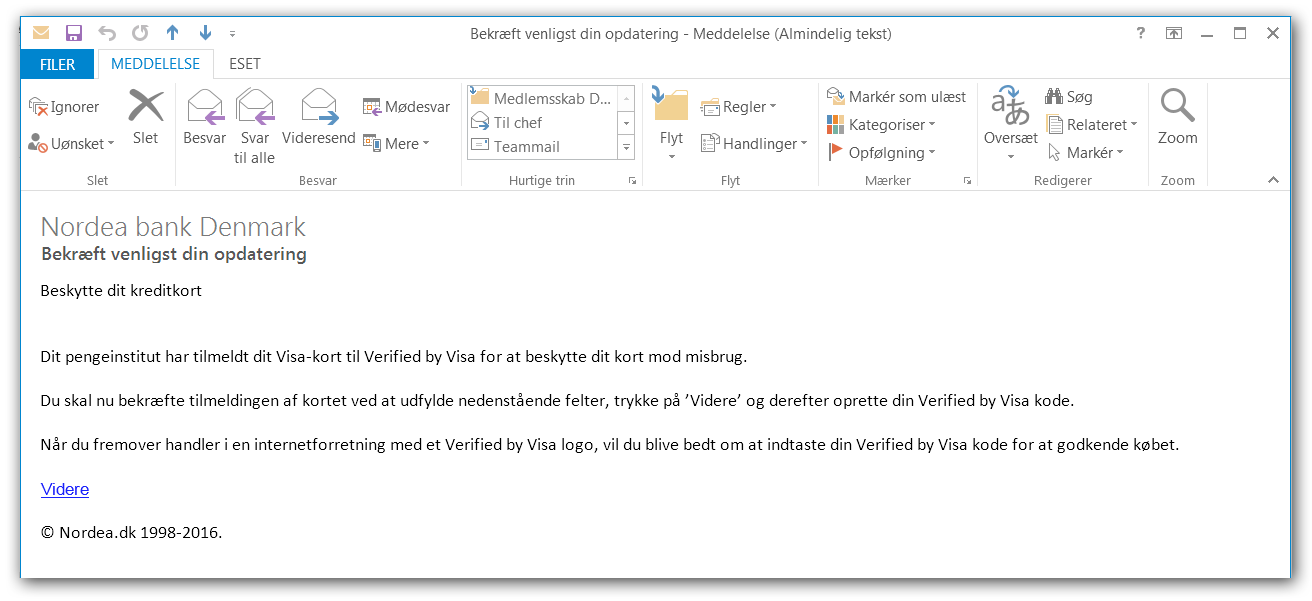Open the Opfølgning follow-up flag menu
The width and height of the screenshot is (1312, 601).
[881, 153]
